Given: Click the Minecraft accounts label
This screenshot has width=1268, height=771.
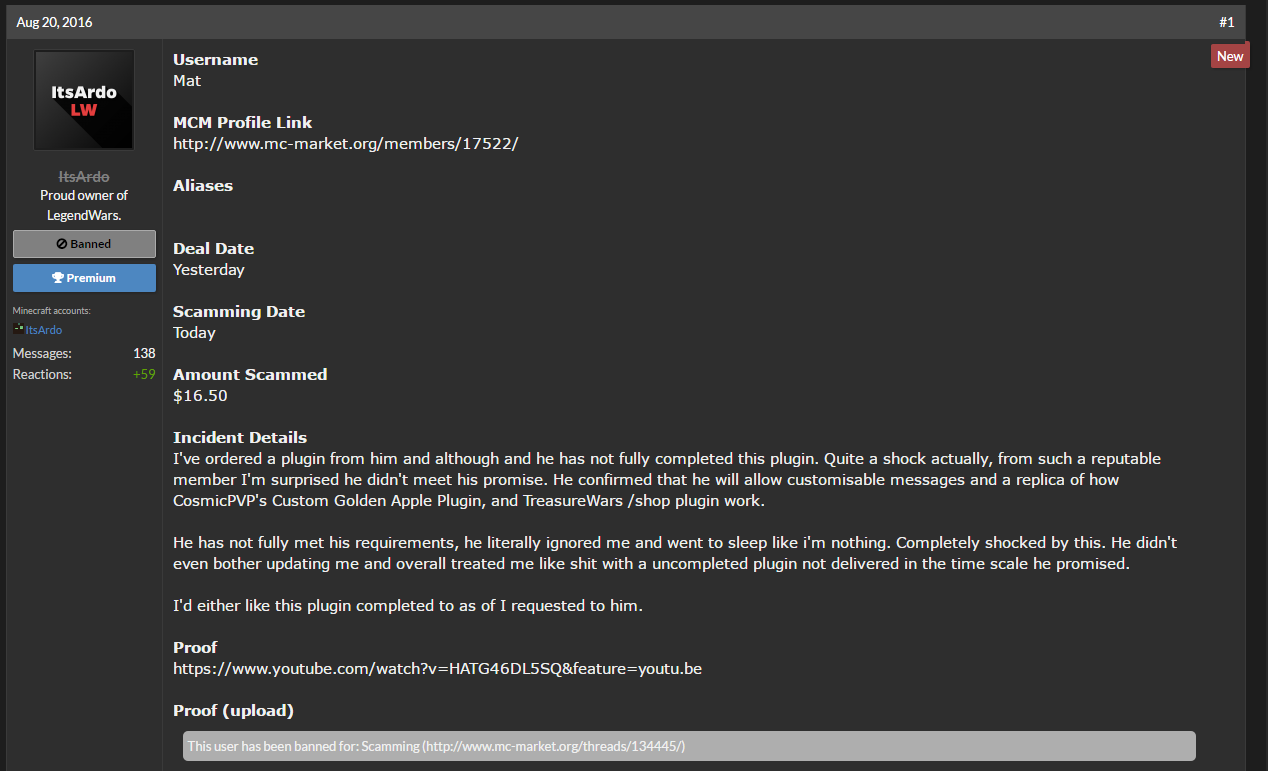Looking at the screenshot, I should click(51, 311).
